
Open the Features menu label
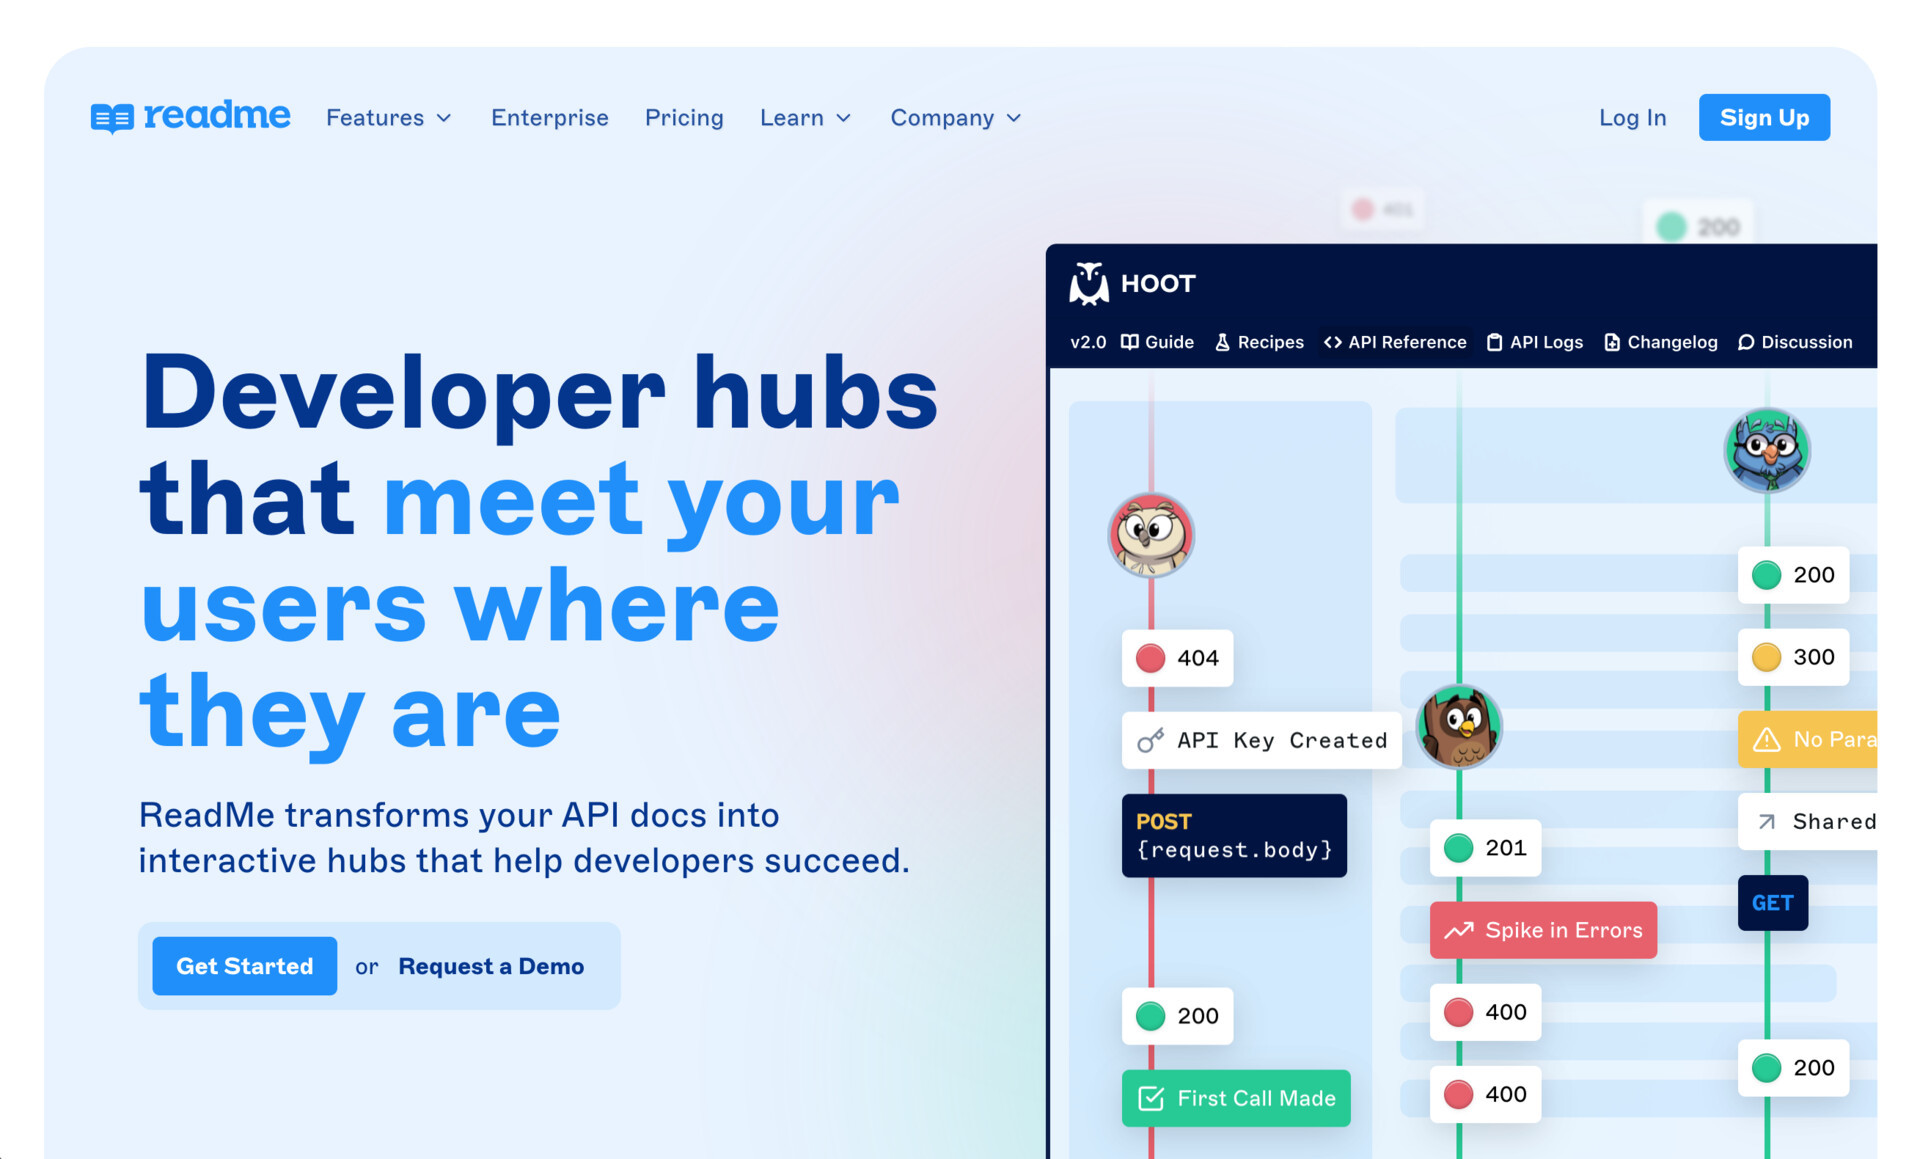375,118
